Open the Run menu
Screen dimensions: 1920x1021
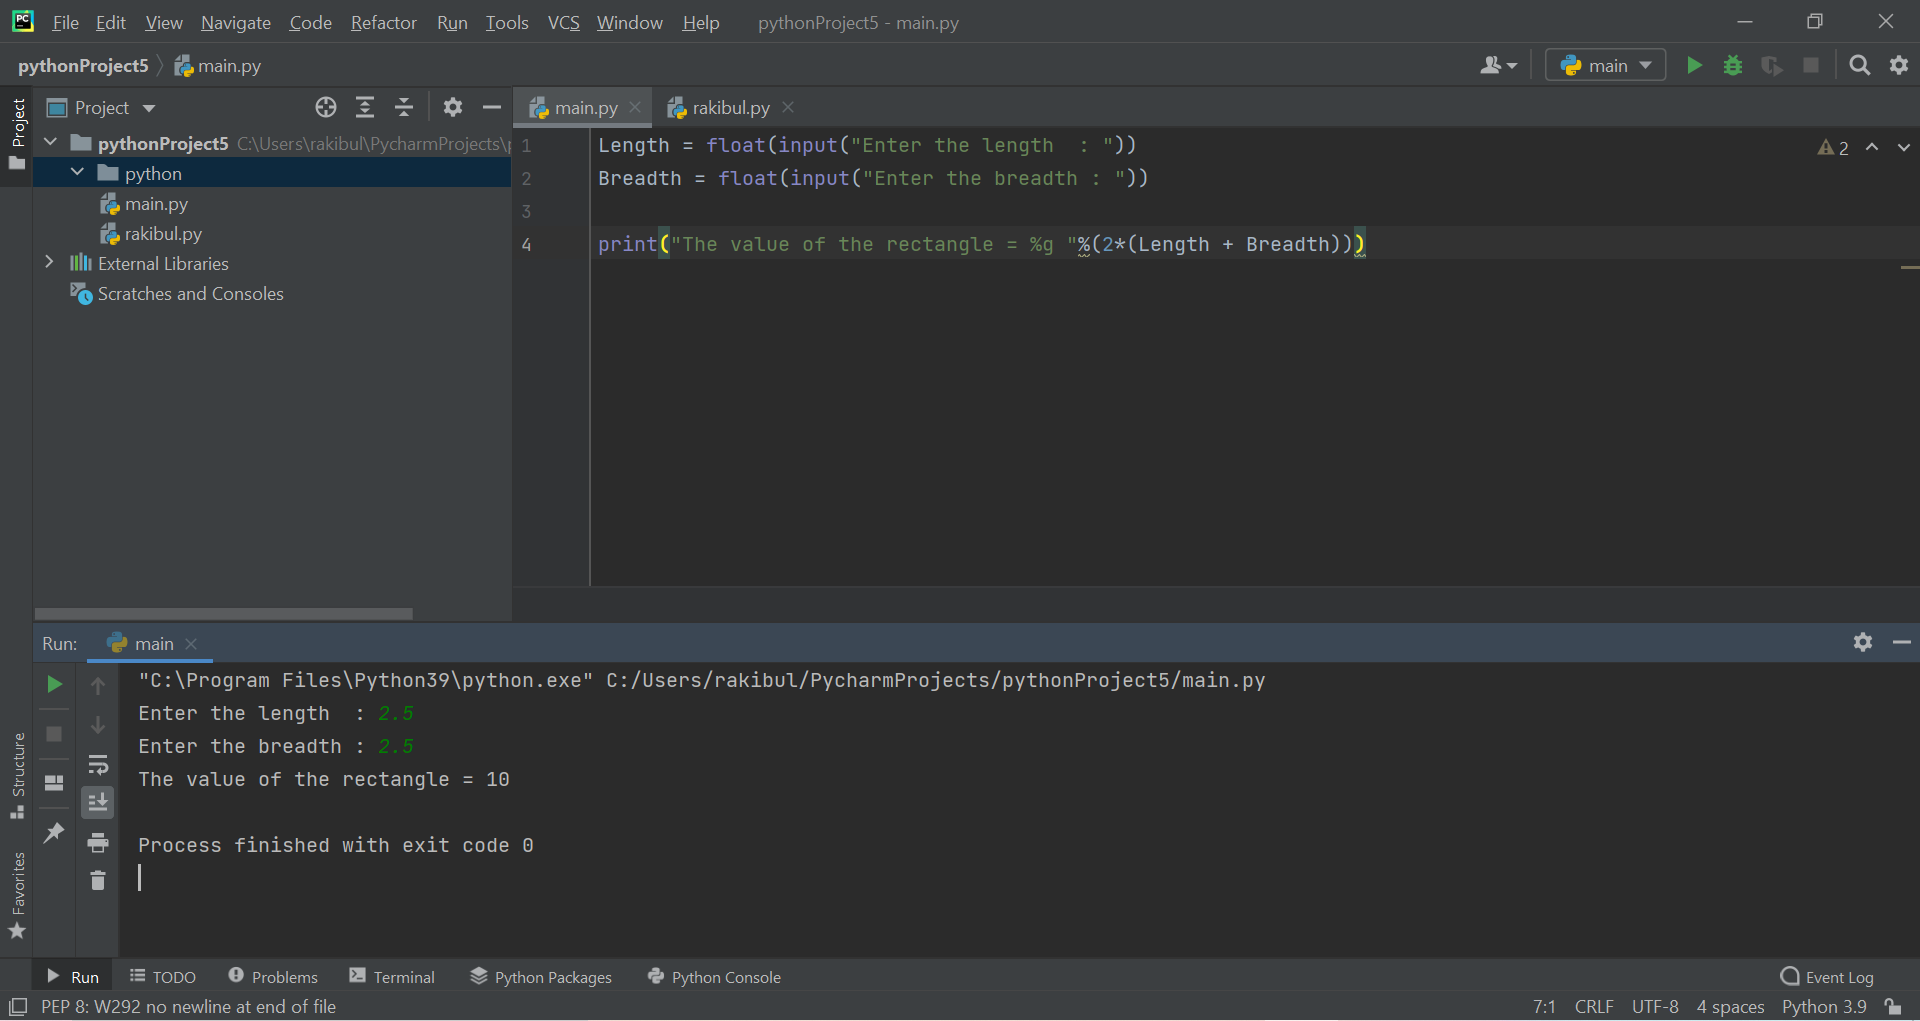click(x=452, y=22)
